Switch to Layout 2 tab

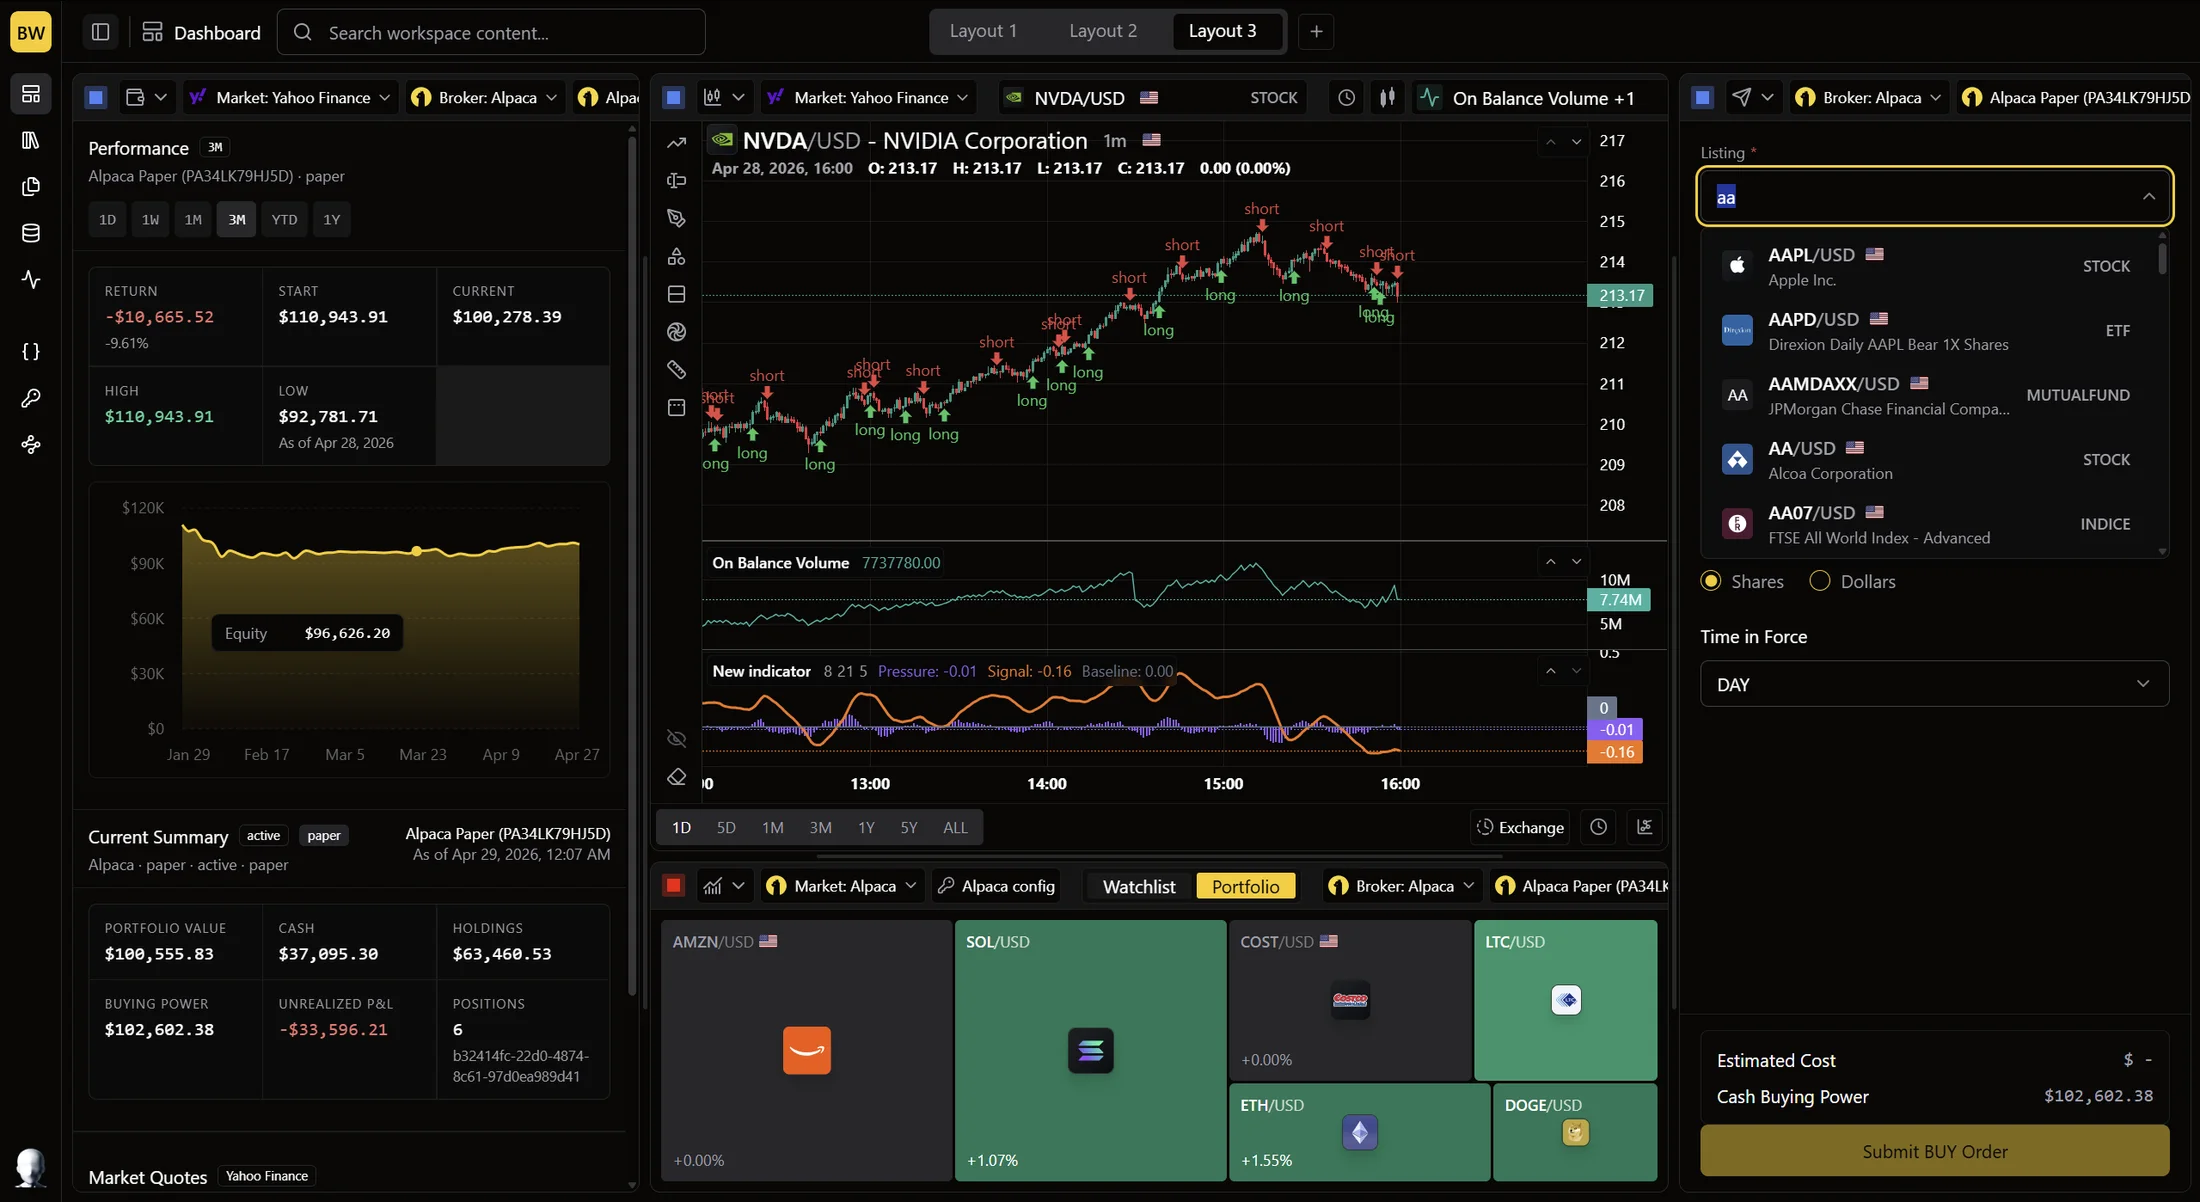pos(1102,31)
